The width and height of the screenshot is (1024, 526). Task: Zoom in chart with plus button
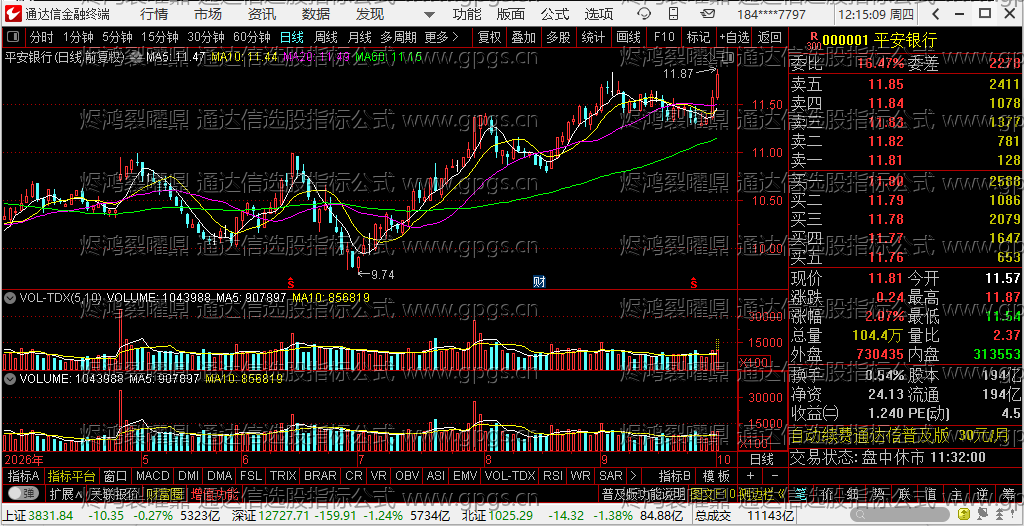pyautogui.click(x=751, y=475)
